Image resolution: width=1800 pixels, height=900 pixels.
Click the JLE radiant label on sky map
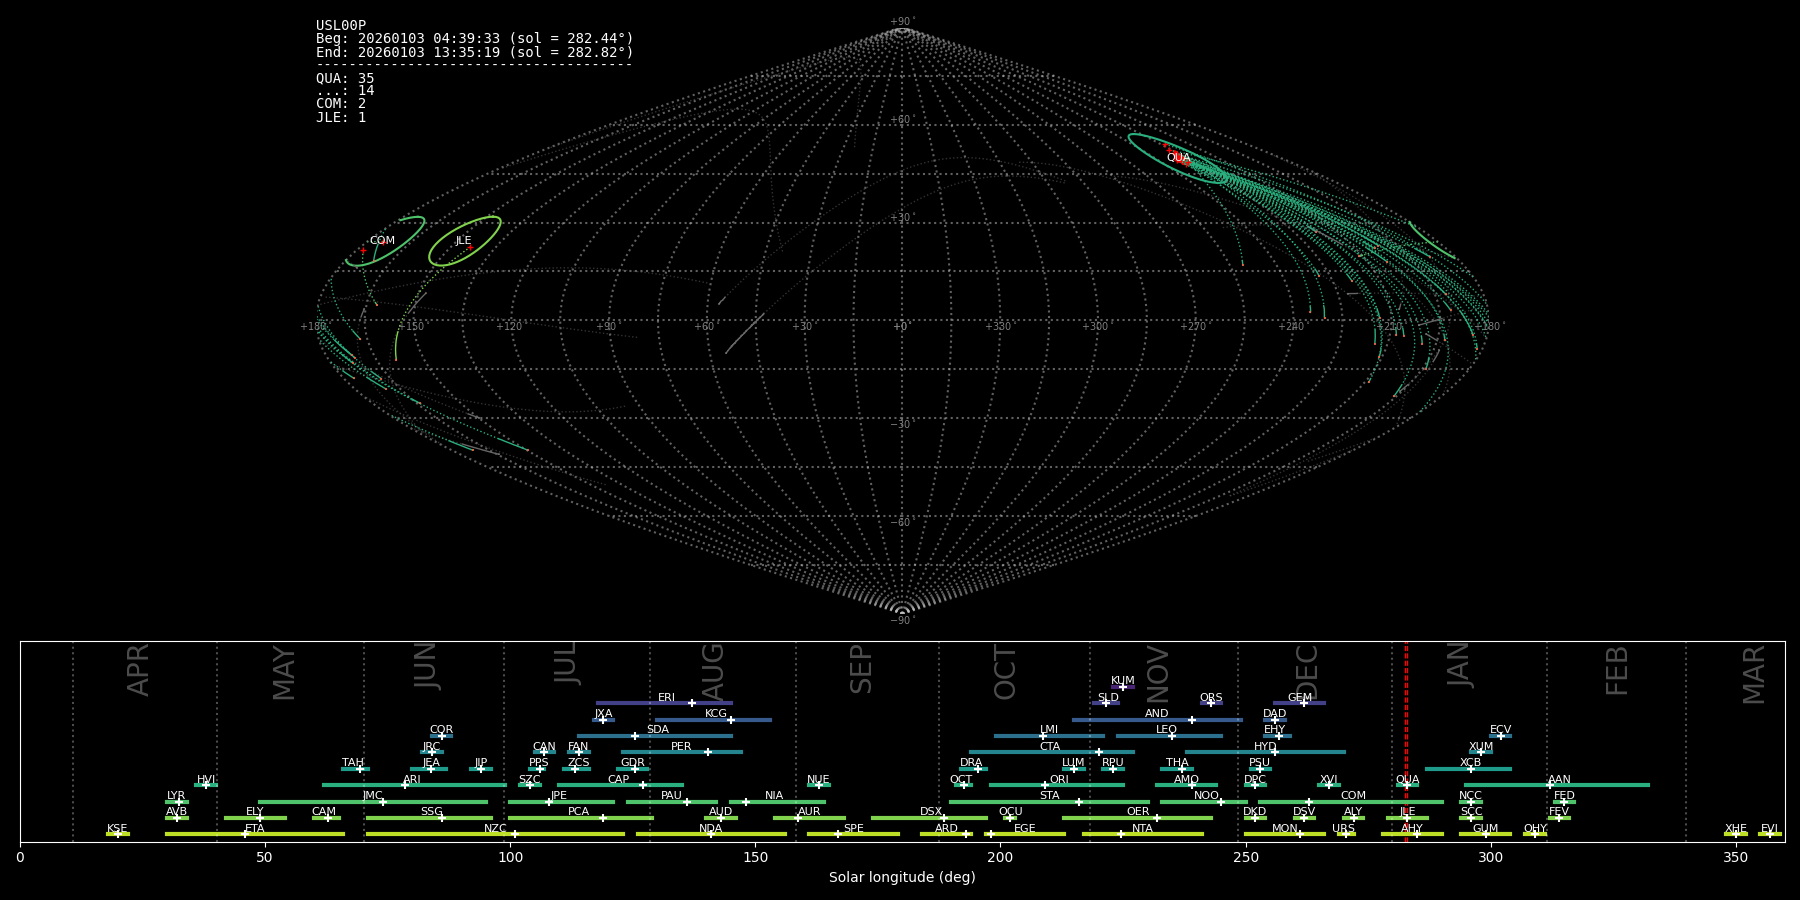pyautogui.click(x=463, y=241)
